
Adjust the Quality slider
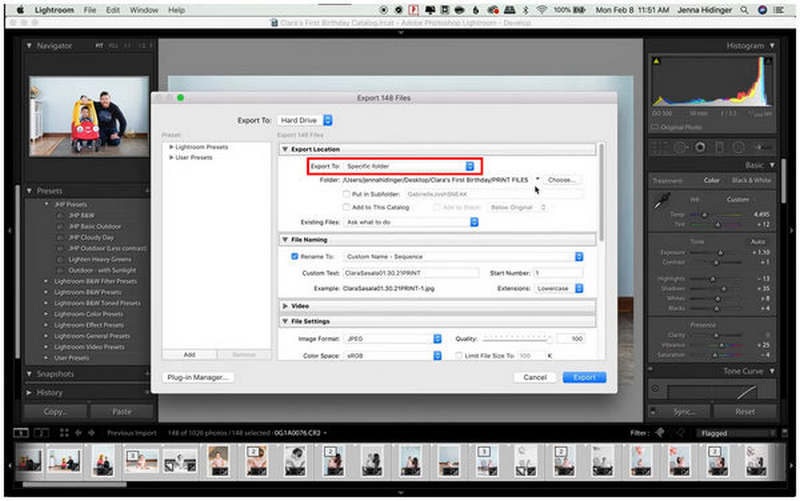516,339
